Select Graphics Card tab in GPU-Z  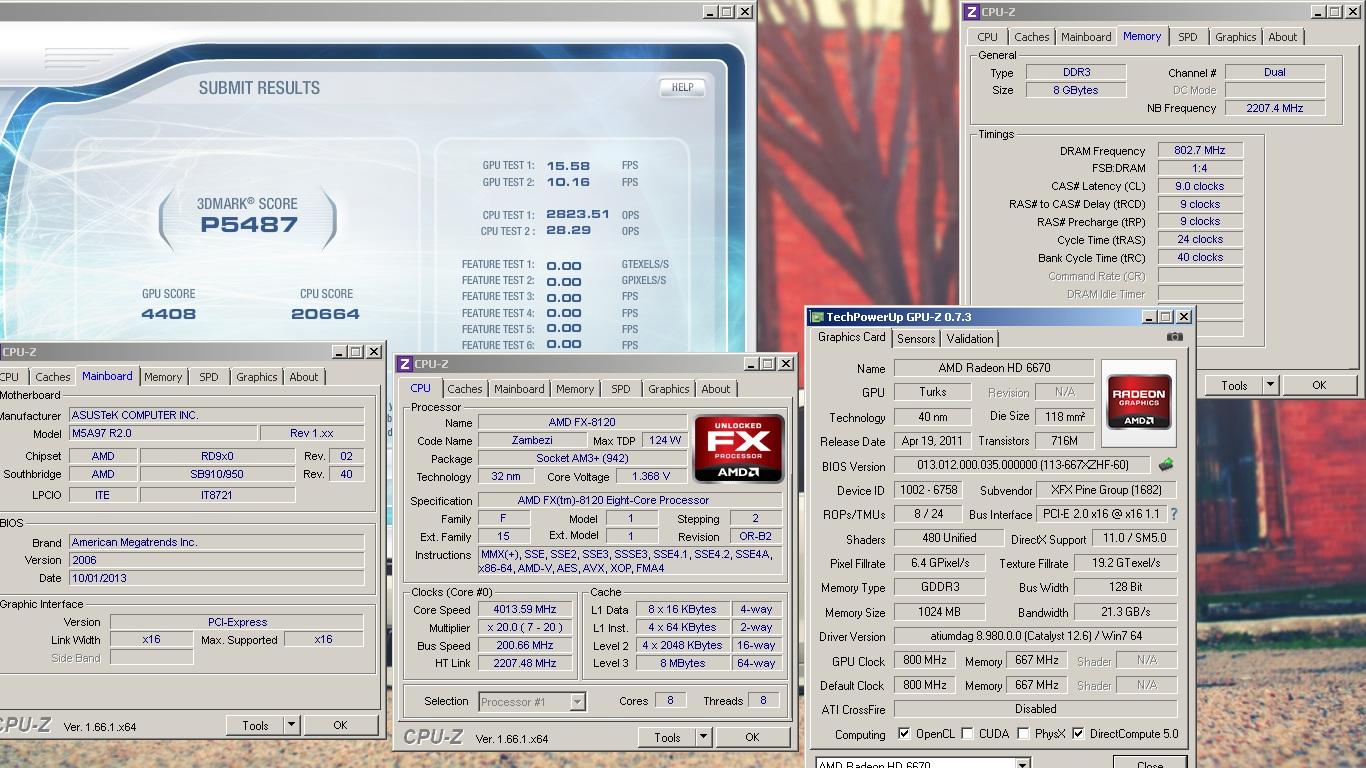coord(851,337)
